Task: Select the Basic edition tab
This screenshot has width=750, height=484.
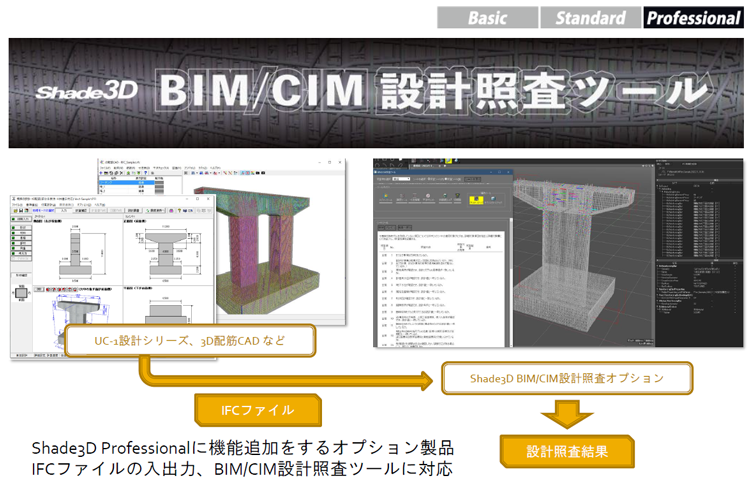Action: (487, 18)
